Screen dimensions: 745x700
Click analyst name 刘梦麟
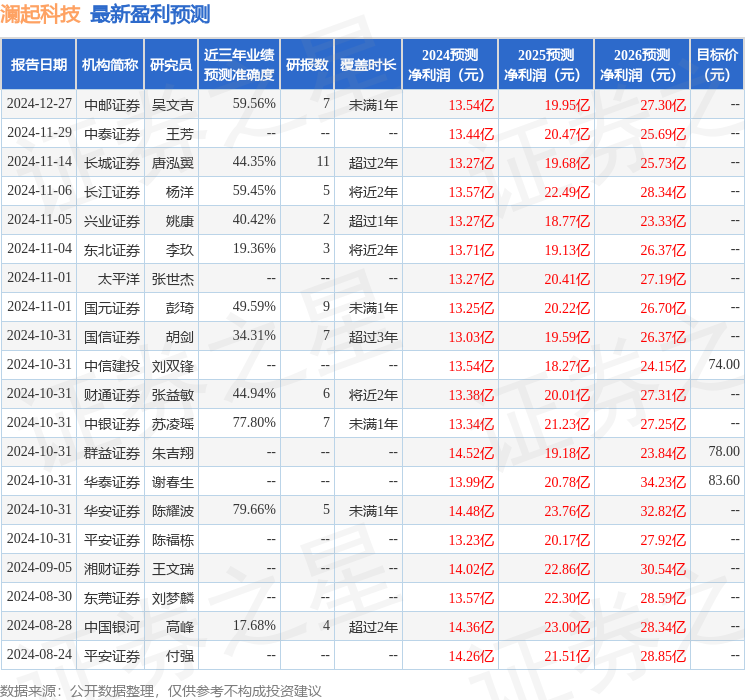pos(172,597)
